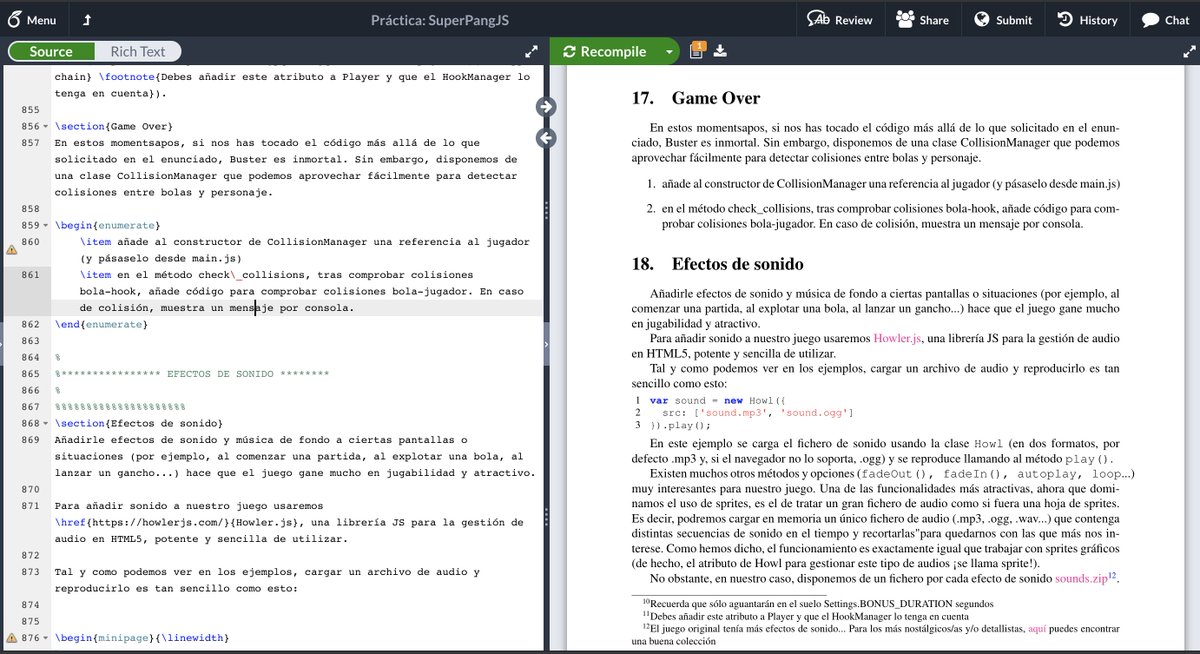The height and width of the screenshot is (654, 1200).
Task: Fold the minipage block at line 876
Action: tap(45, 638)
